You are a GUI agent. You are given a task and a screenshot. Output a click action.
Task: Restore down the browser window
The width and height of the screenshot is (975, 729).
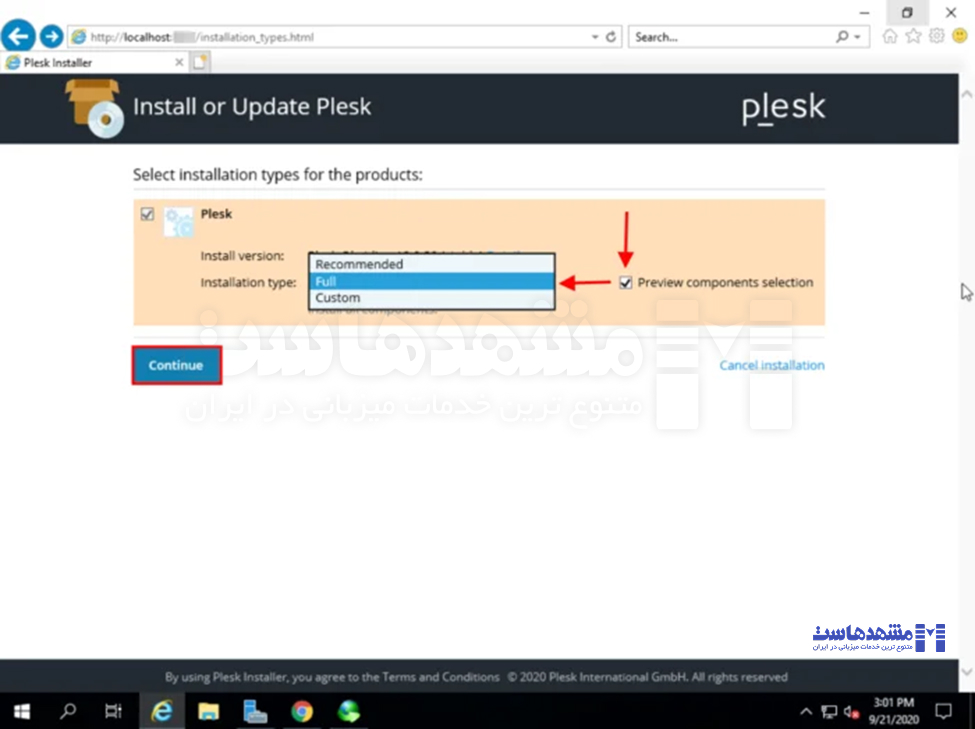[907, 12]
